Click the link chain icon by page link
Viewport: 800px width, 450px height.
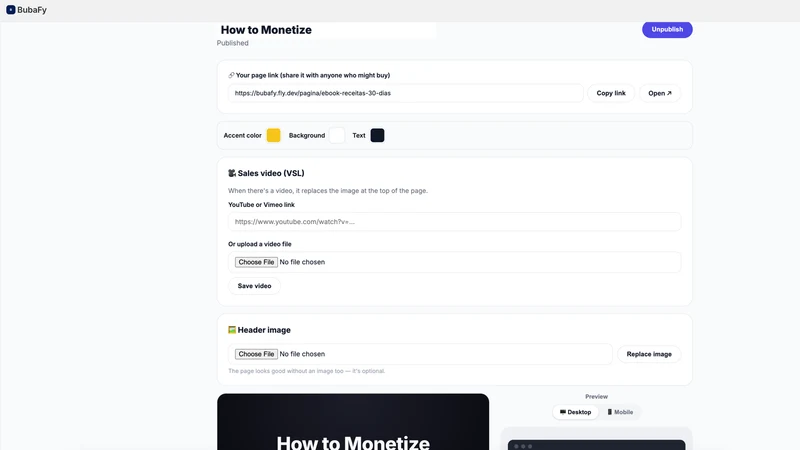click(x=231, y=75)
